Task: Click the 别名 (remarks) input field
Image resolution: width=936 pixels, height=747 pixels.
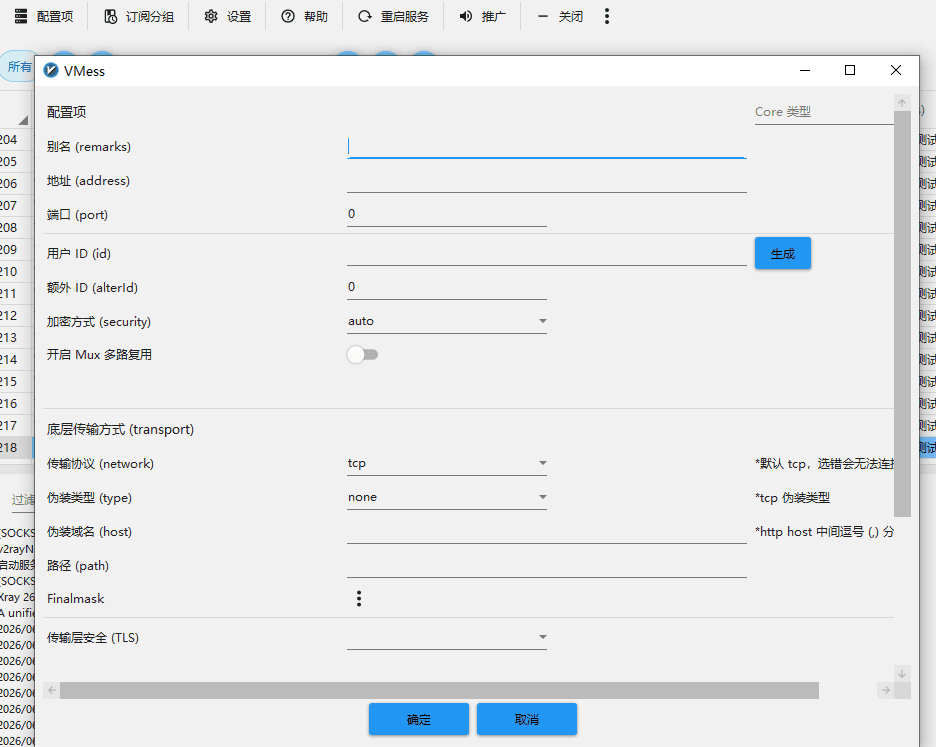Action: (547, 147)
